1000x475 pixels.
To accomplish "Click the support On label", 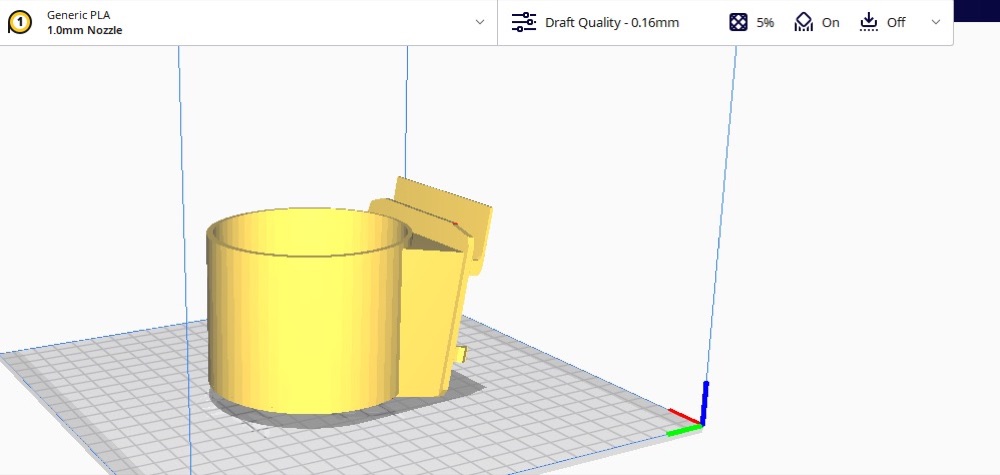I will coord(830,22).
